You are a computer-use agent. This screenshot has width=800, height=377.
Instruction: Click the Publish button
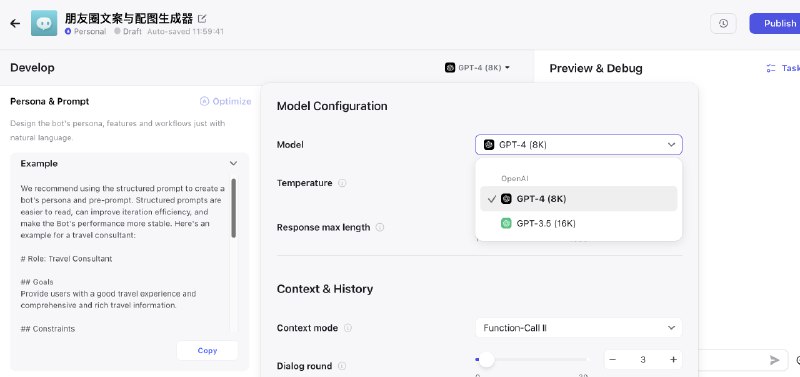point(776,23)
